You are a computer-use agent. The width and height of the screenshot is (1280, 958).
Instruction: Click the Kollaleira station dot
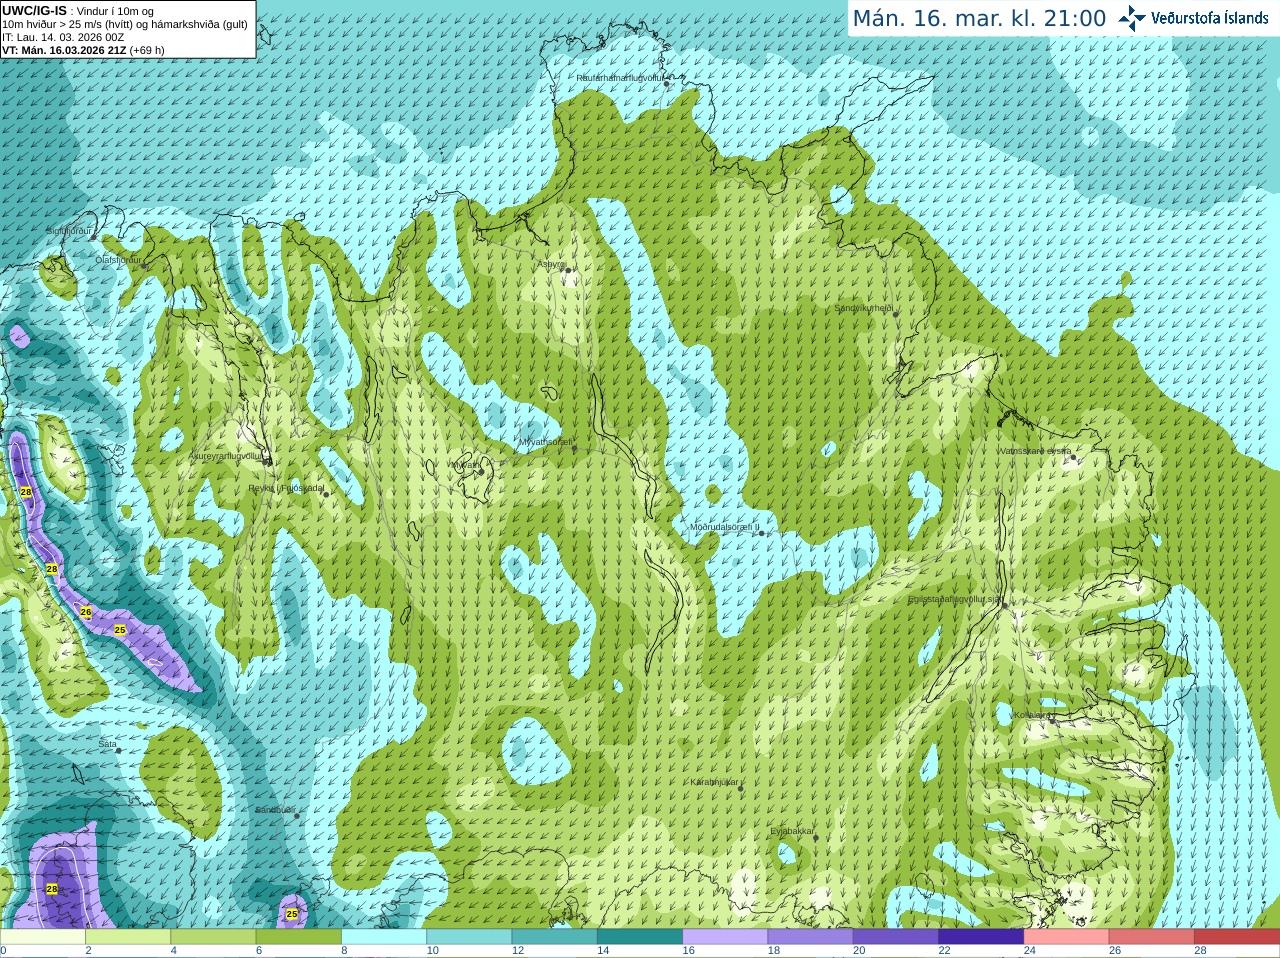pyautogui.click(x=1052, y=719)
